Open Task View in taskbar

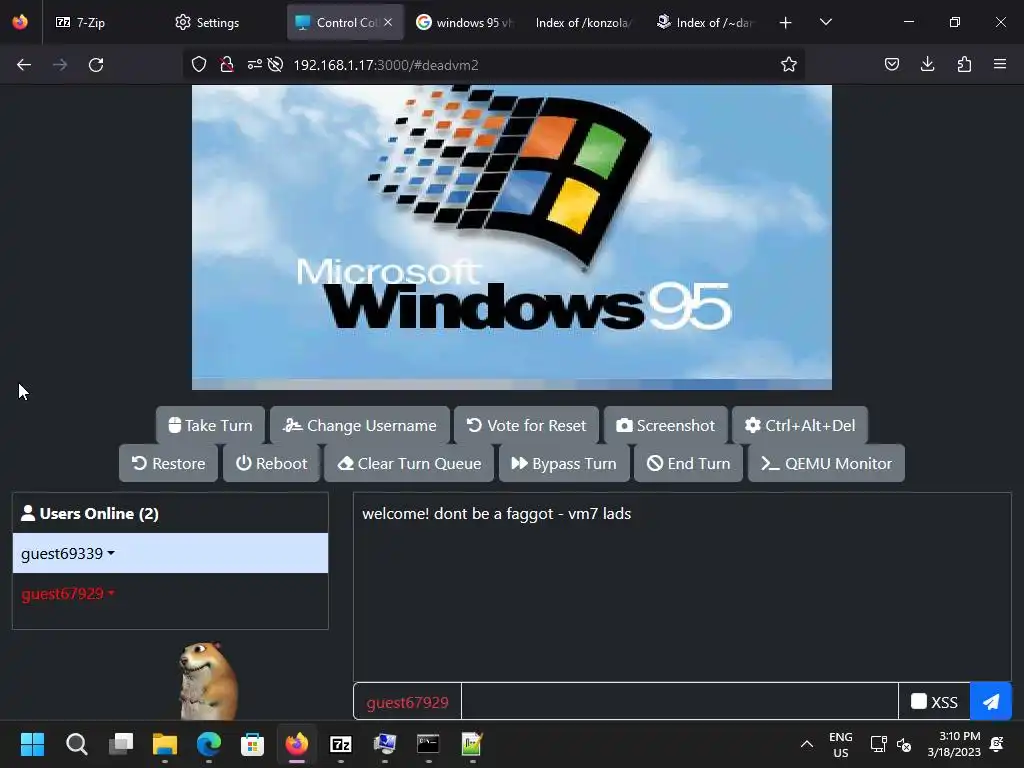(x=121, y=744)
